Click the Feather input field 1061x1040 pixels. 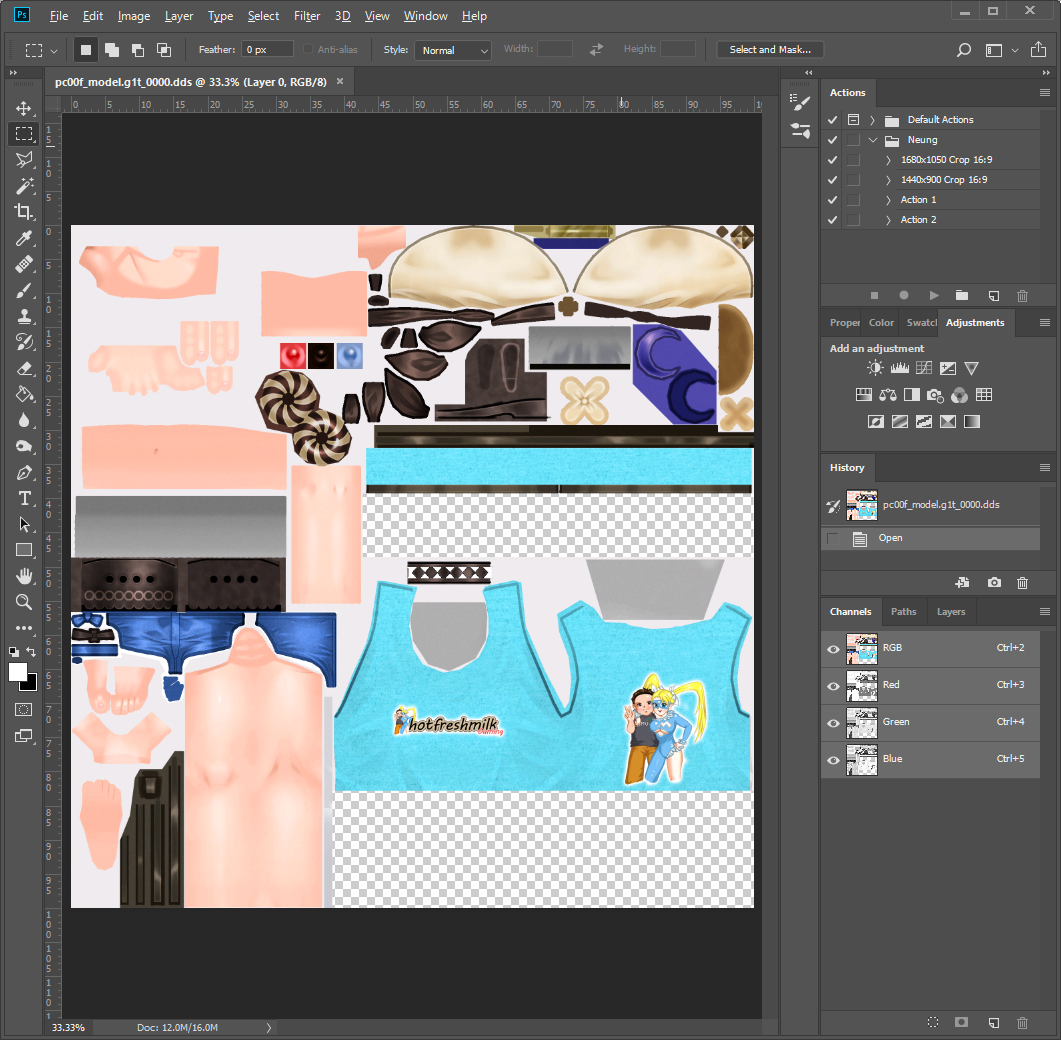pyautogui.click(x=267, y=49)
